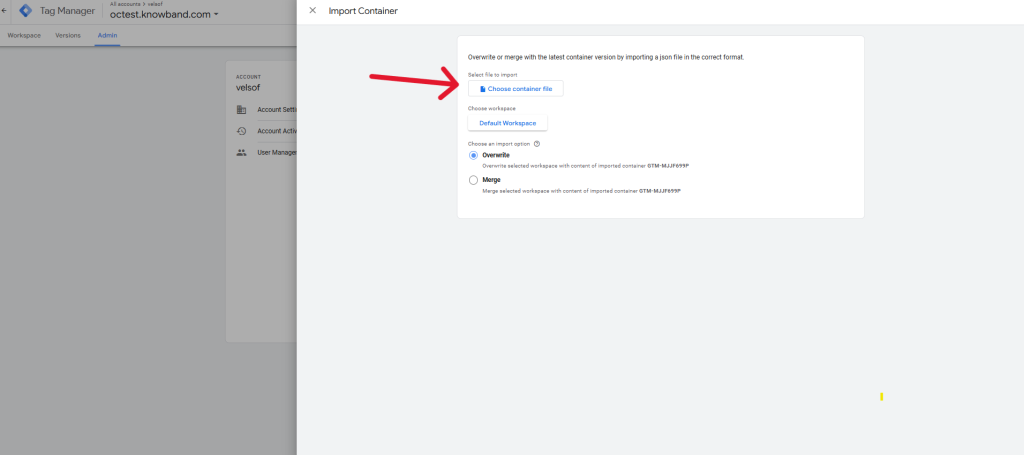Click the velsof account name
This screenshot has height=455, width=1024.
[248, 87]
